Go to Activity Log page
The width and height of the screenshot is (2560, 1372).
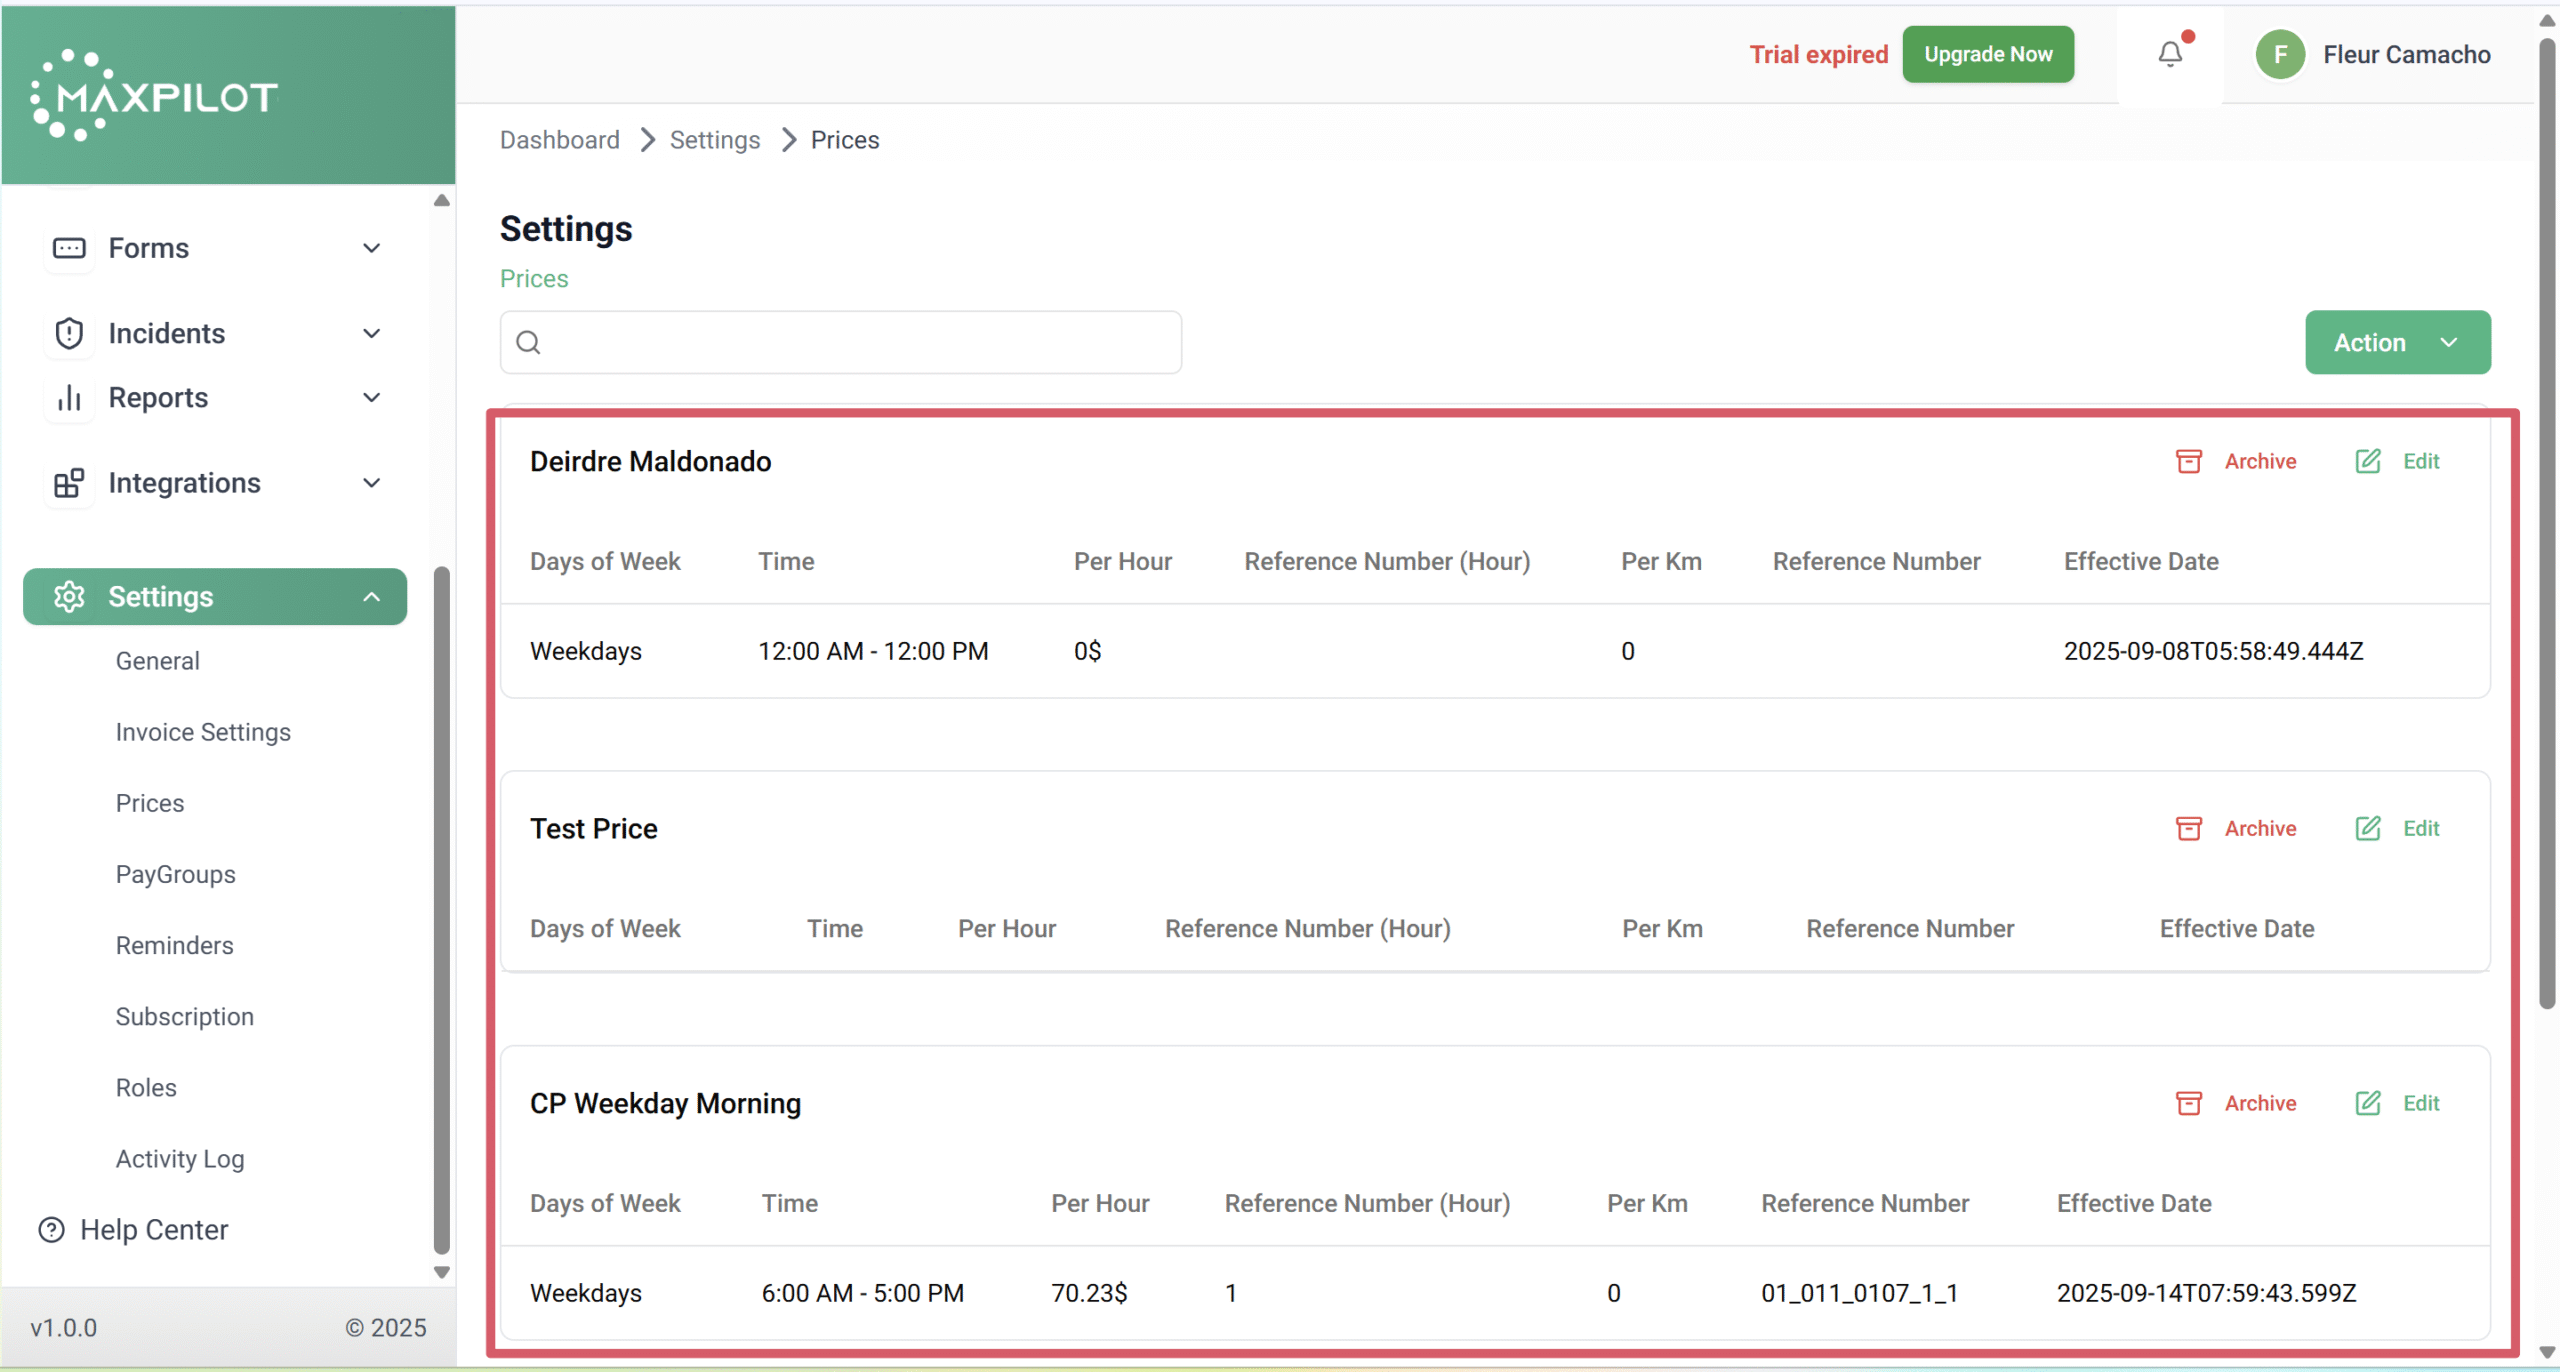click(x=180, y=1158)
